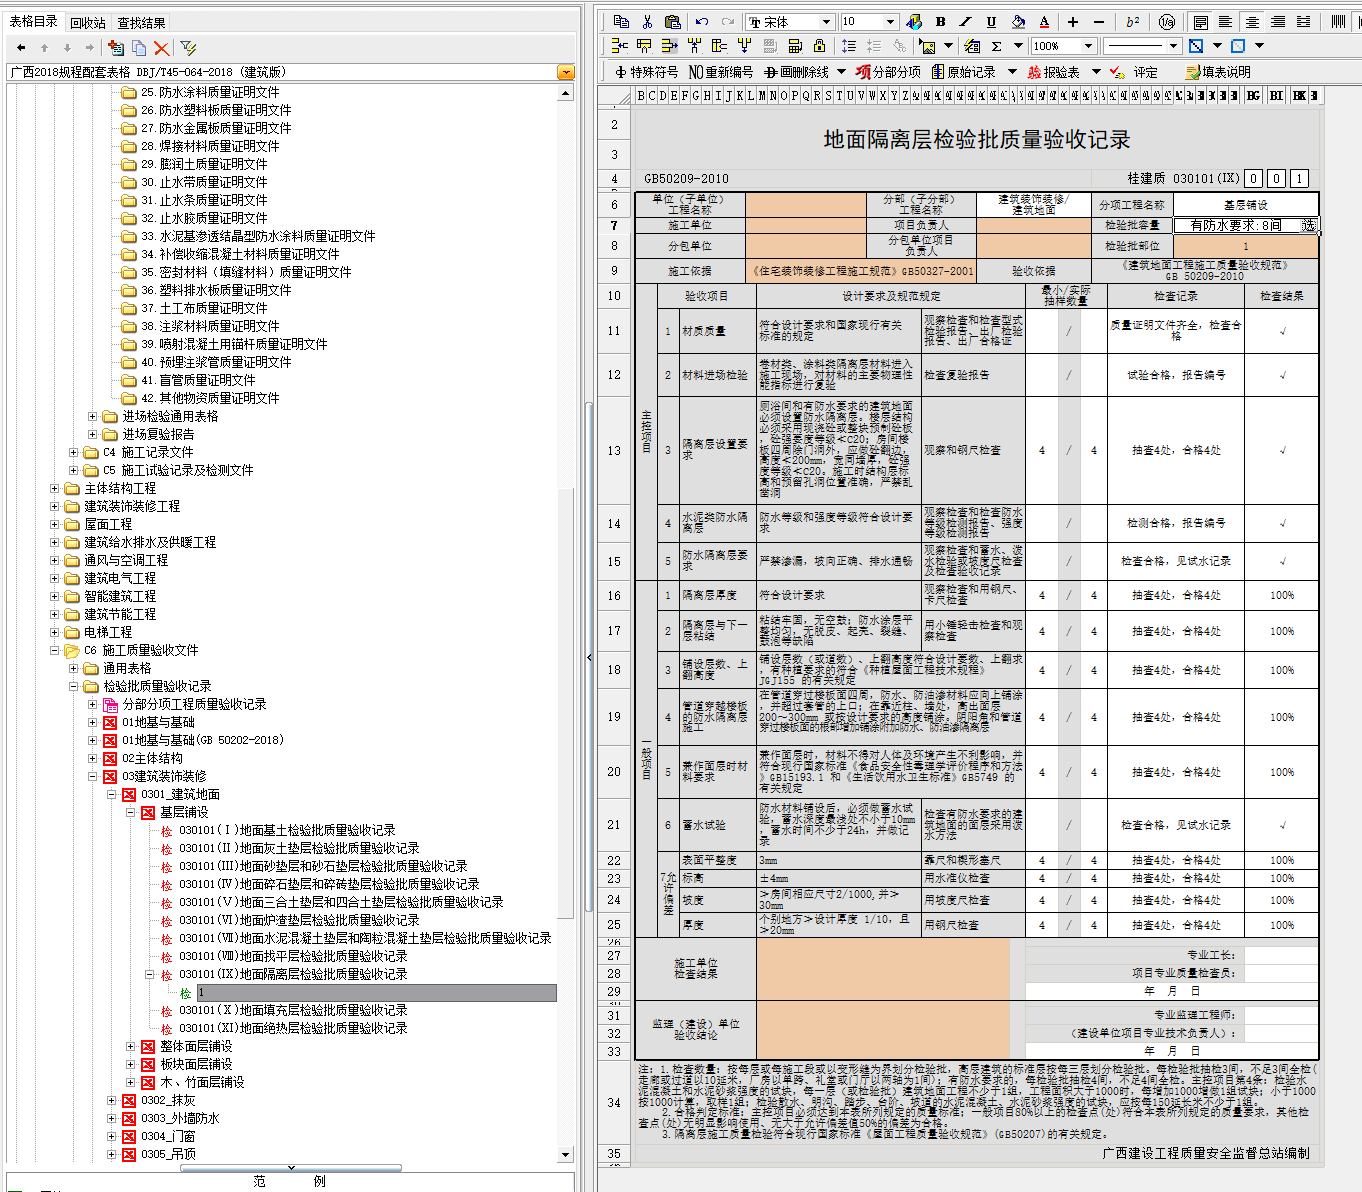Click the Copy icon in the editor toolbar
This screenshot has width=1362, height=1192.
[621, 21]
